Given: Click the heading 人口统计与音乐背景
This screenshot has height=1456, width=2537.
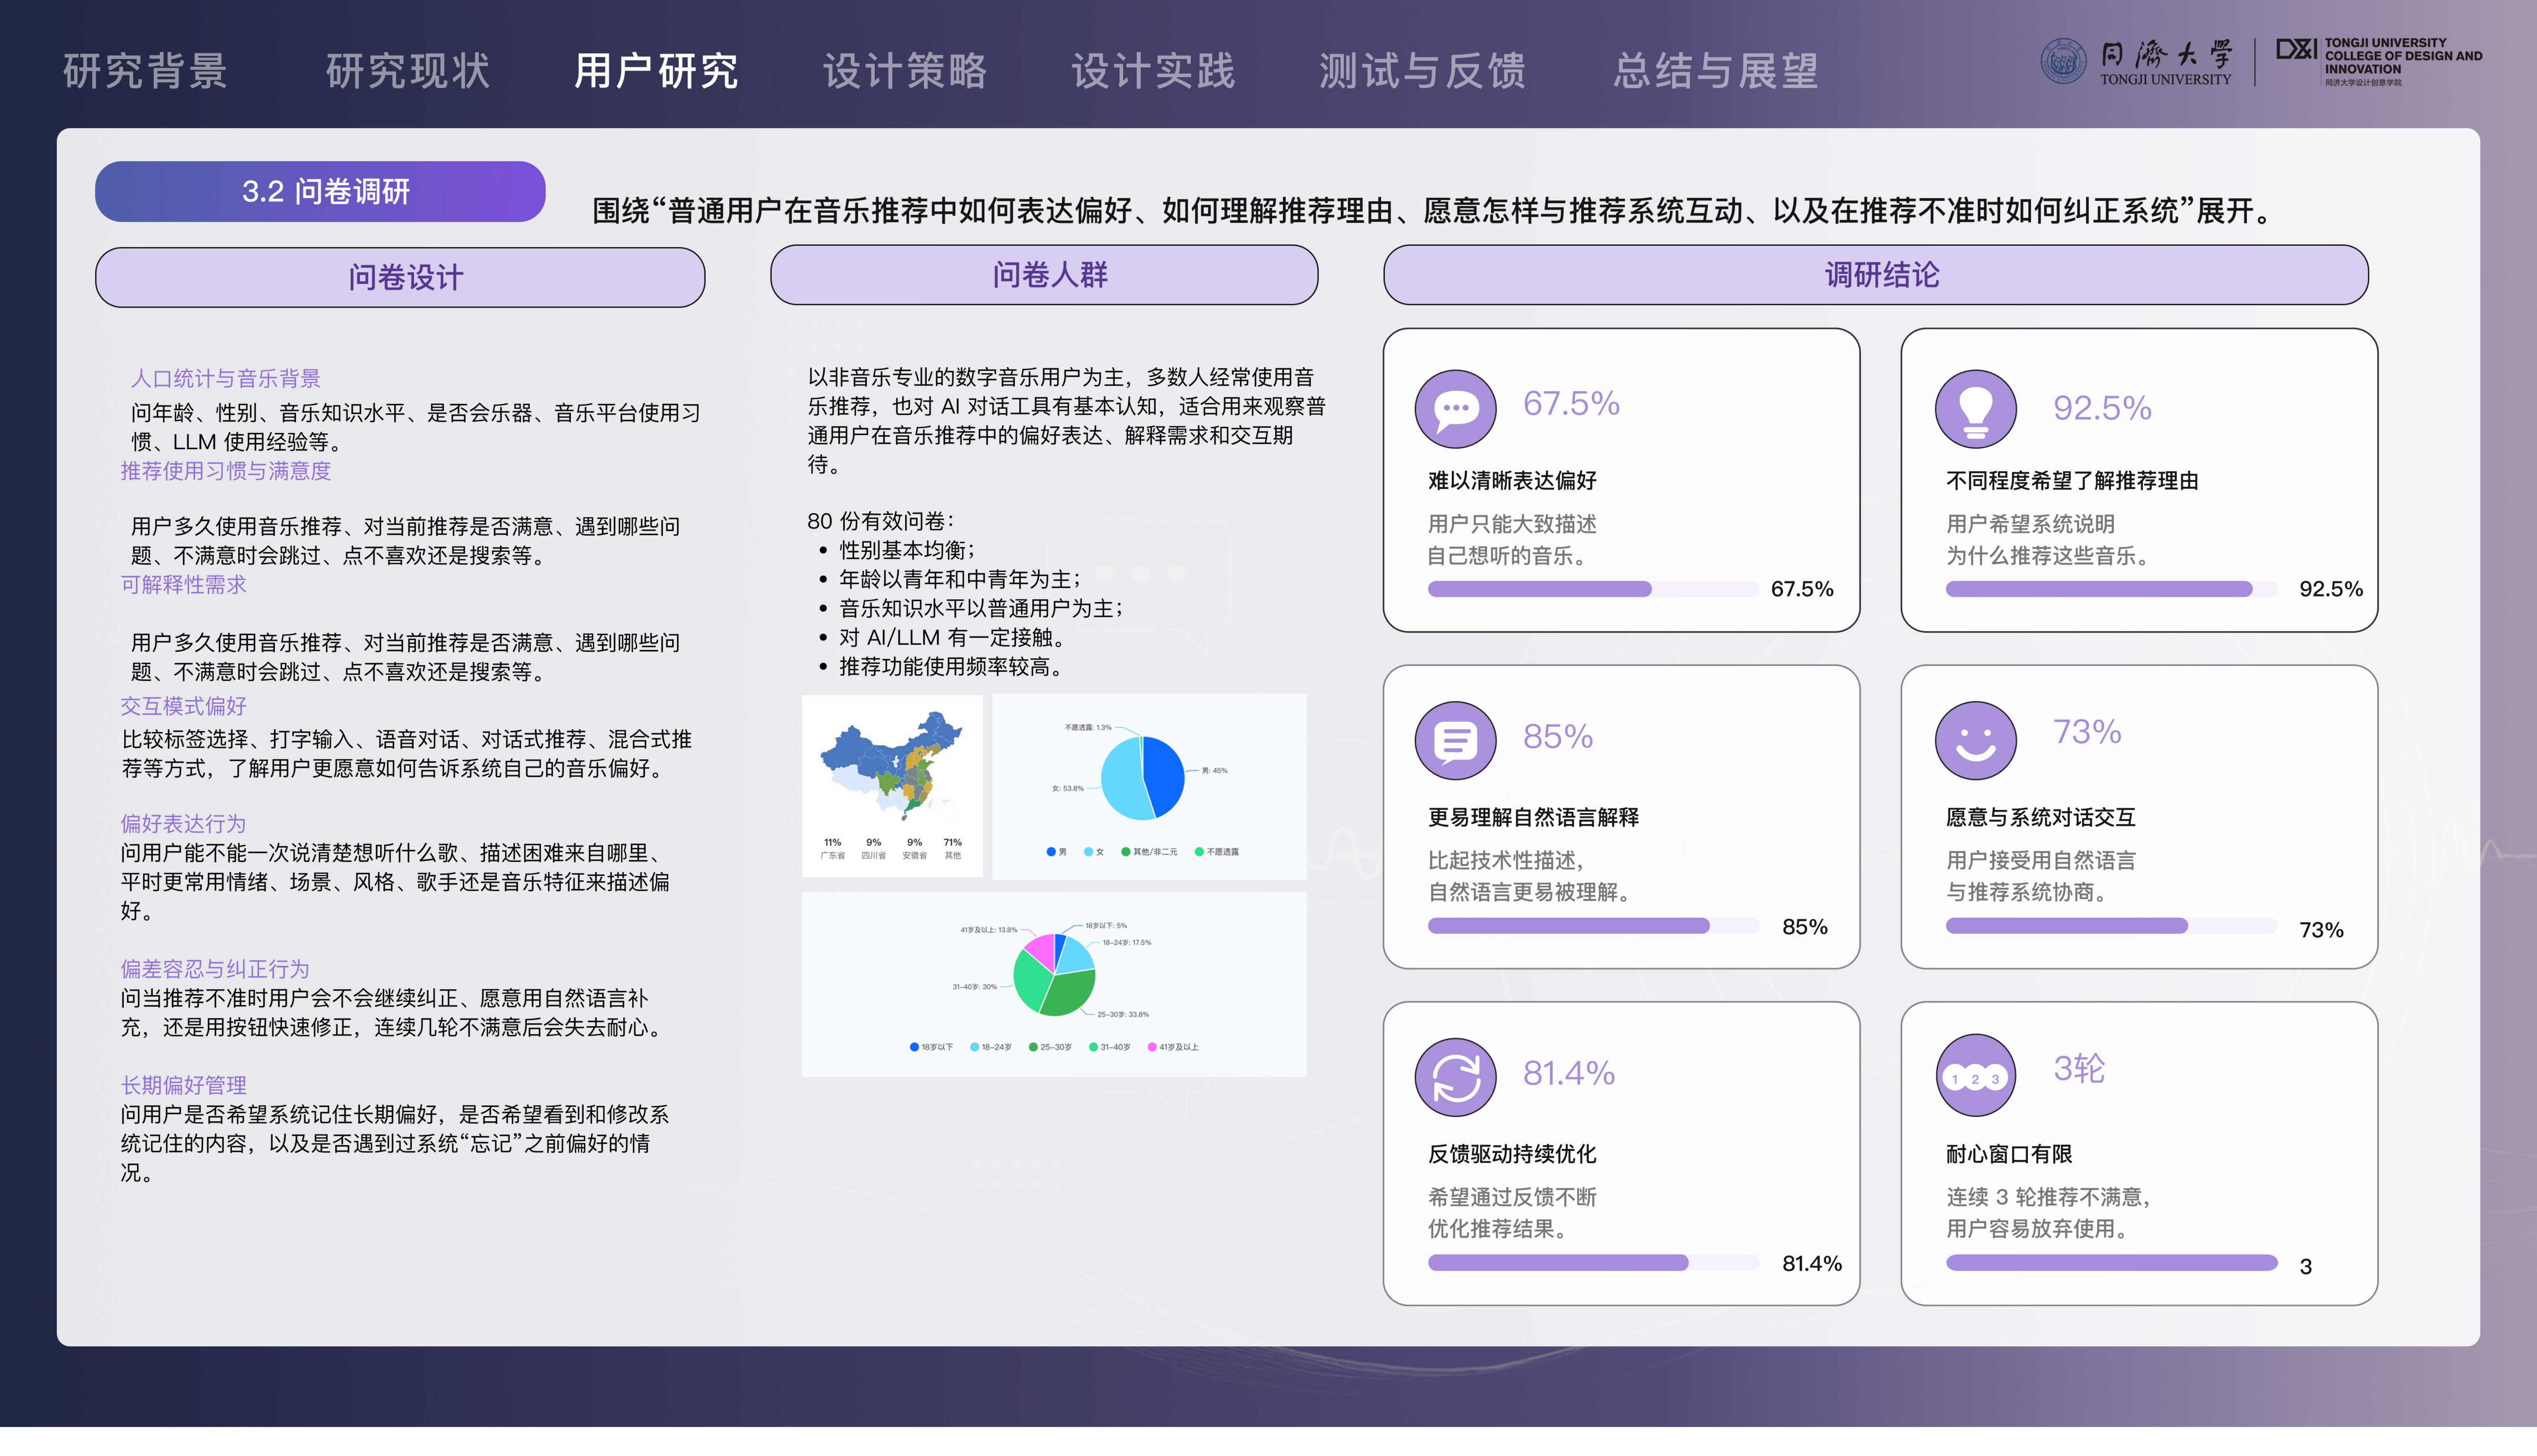Looking at the screenshot, I should pyautogui.click(x=226, y=379).
